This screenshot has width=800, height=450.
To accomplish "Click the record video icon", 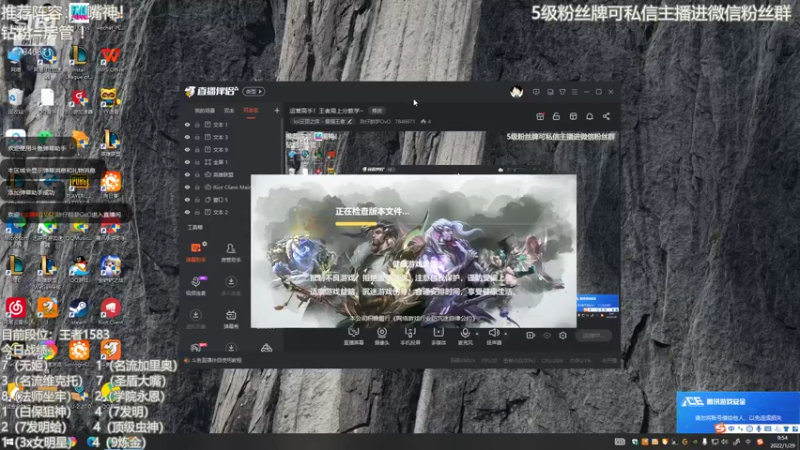I will [x=531, y=335].
